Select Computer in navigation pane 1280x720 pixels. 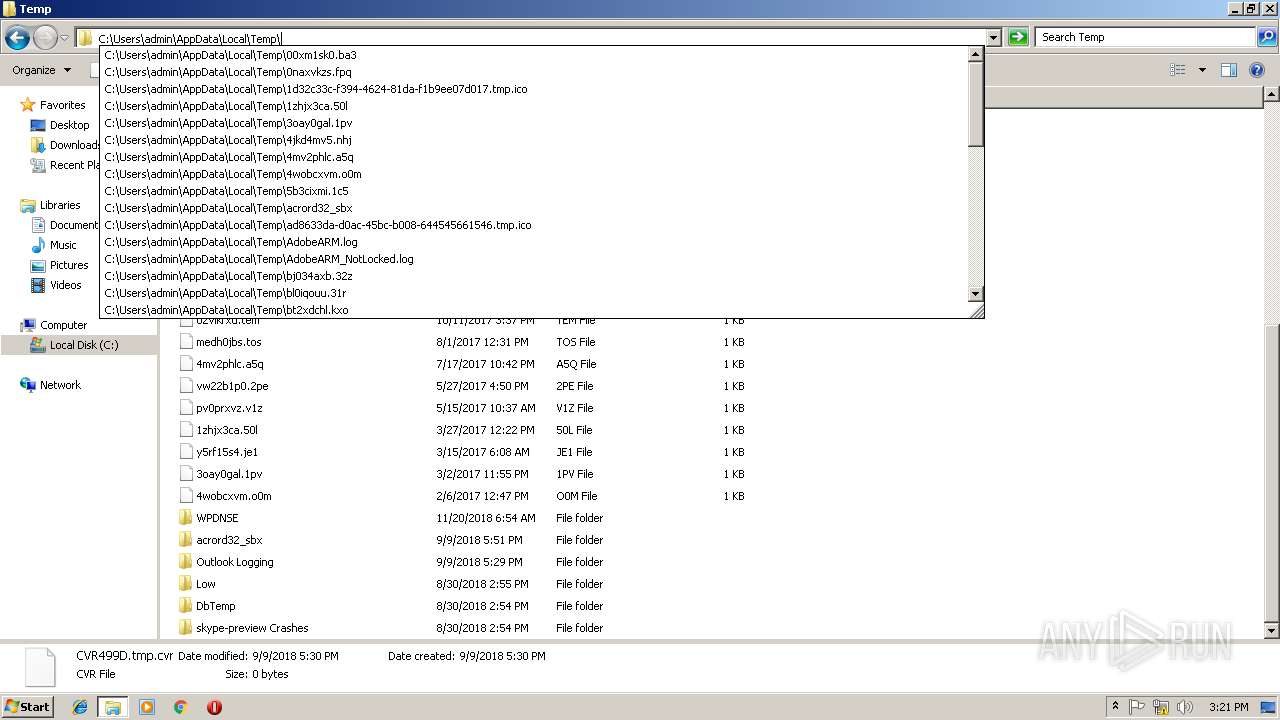pyautogui.click(x=63, y=325)
